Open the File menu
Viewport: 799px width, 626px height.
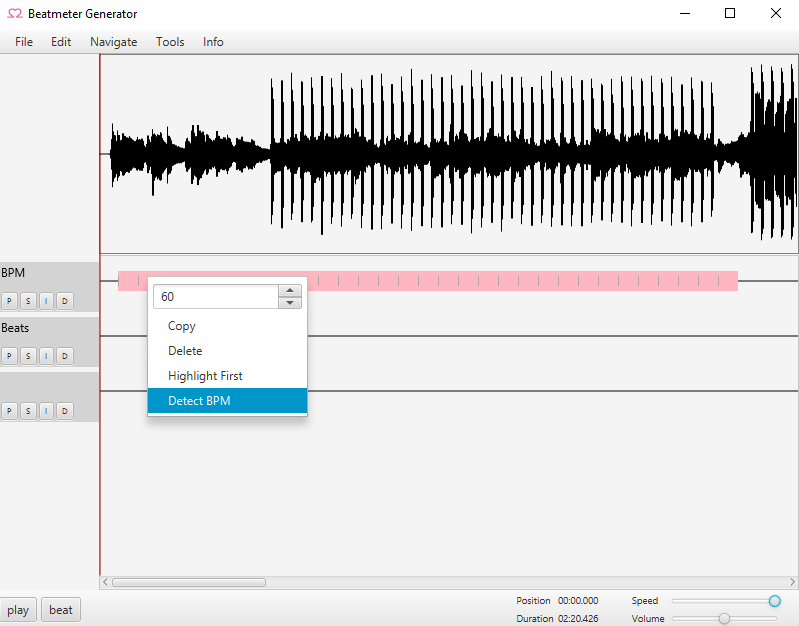24,42
